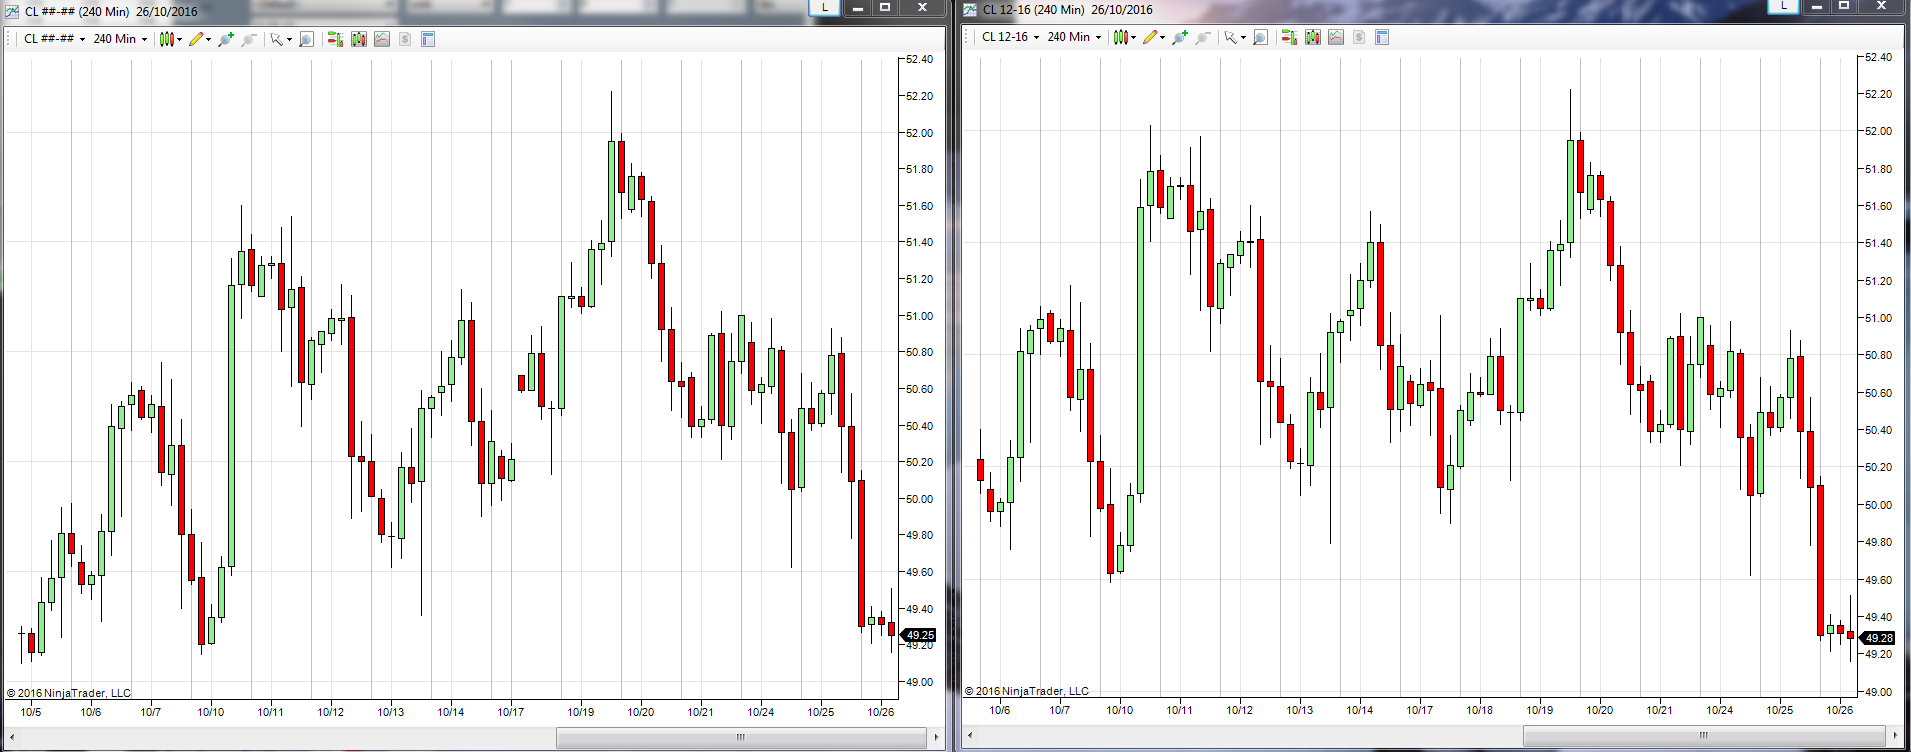Click the L link button on CL 12-16 window
1911x752 pixels.
coord(1784,6)
